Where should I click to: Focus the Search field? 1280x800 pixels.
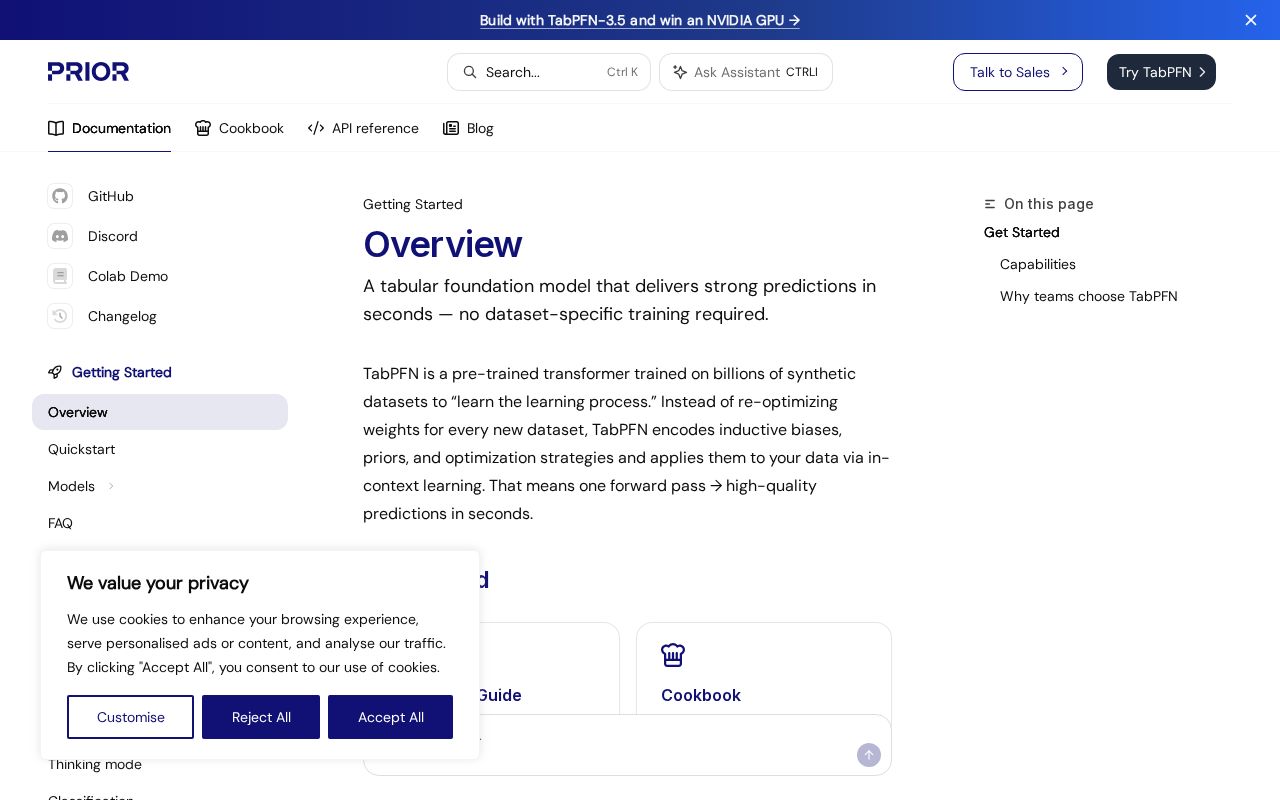point(549,72)
